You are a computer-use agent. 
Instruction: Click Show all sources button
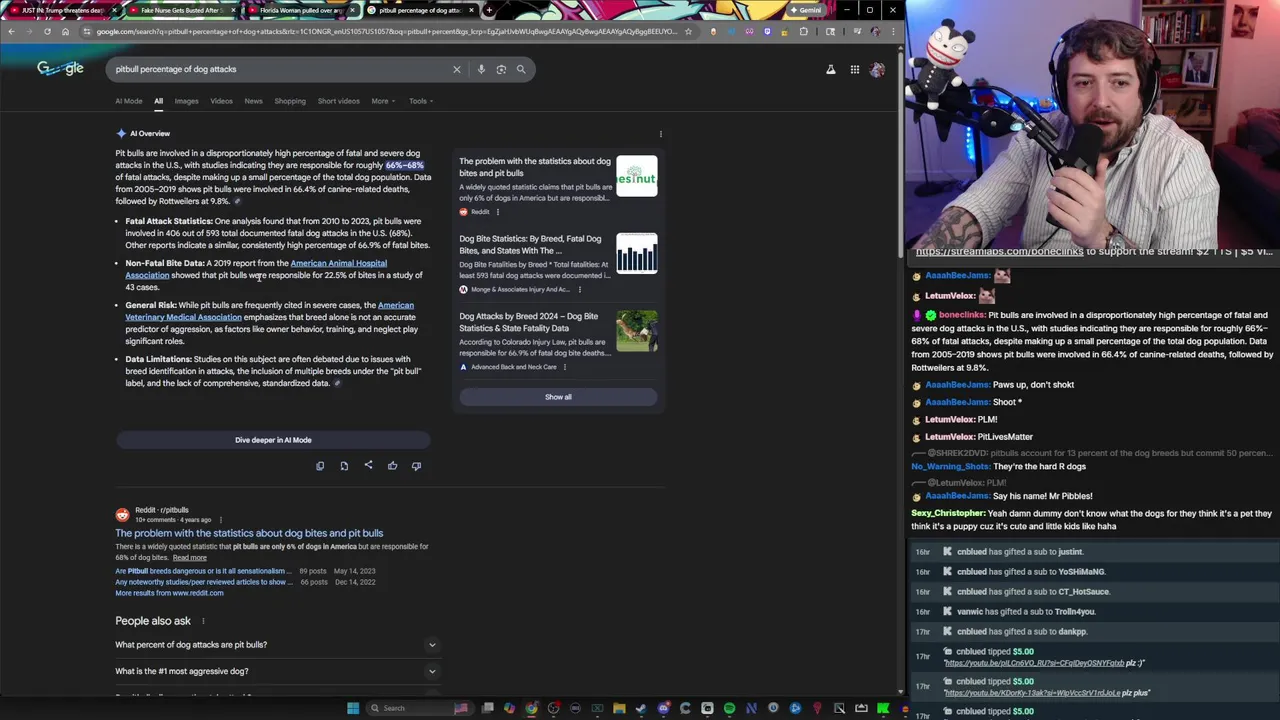pyautogui.click(x=558, y=397)
